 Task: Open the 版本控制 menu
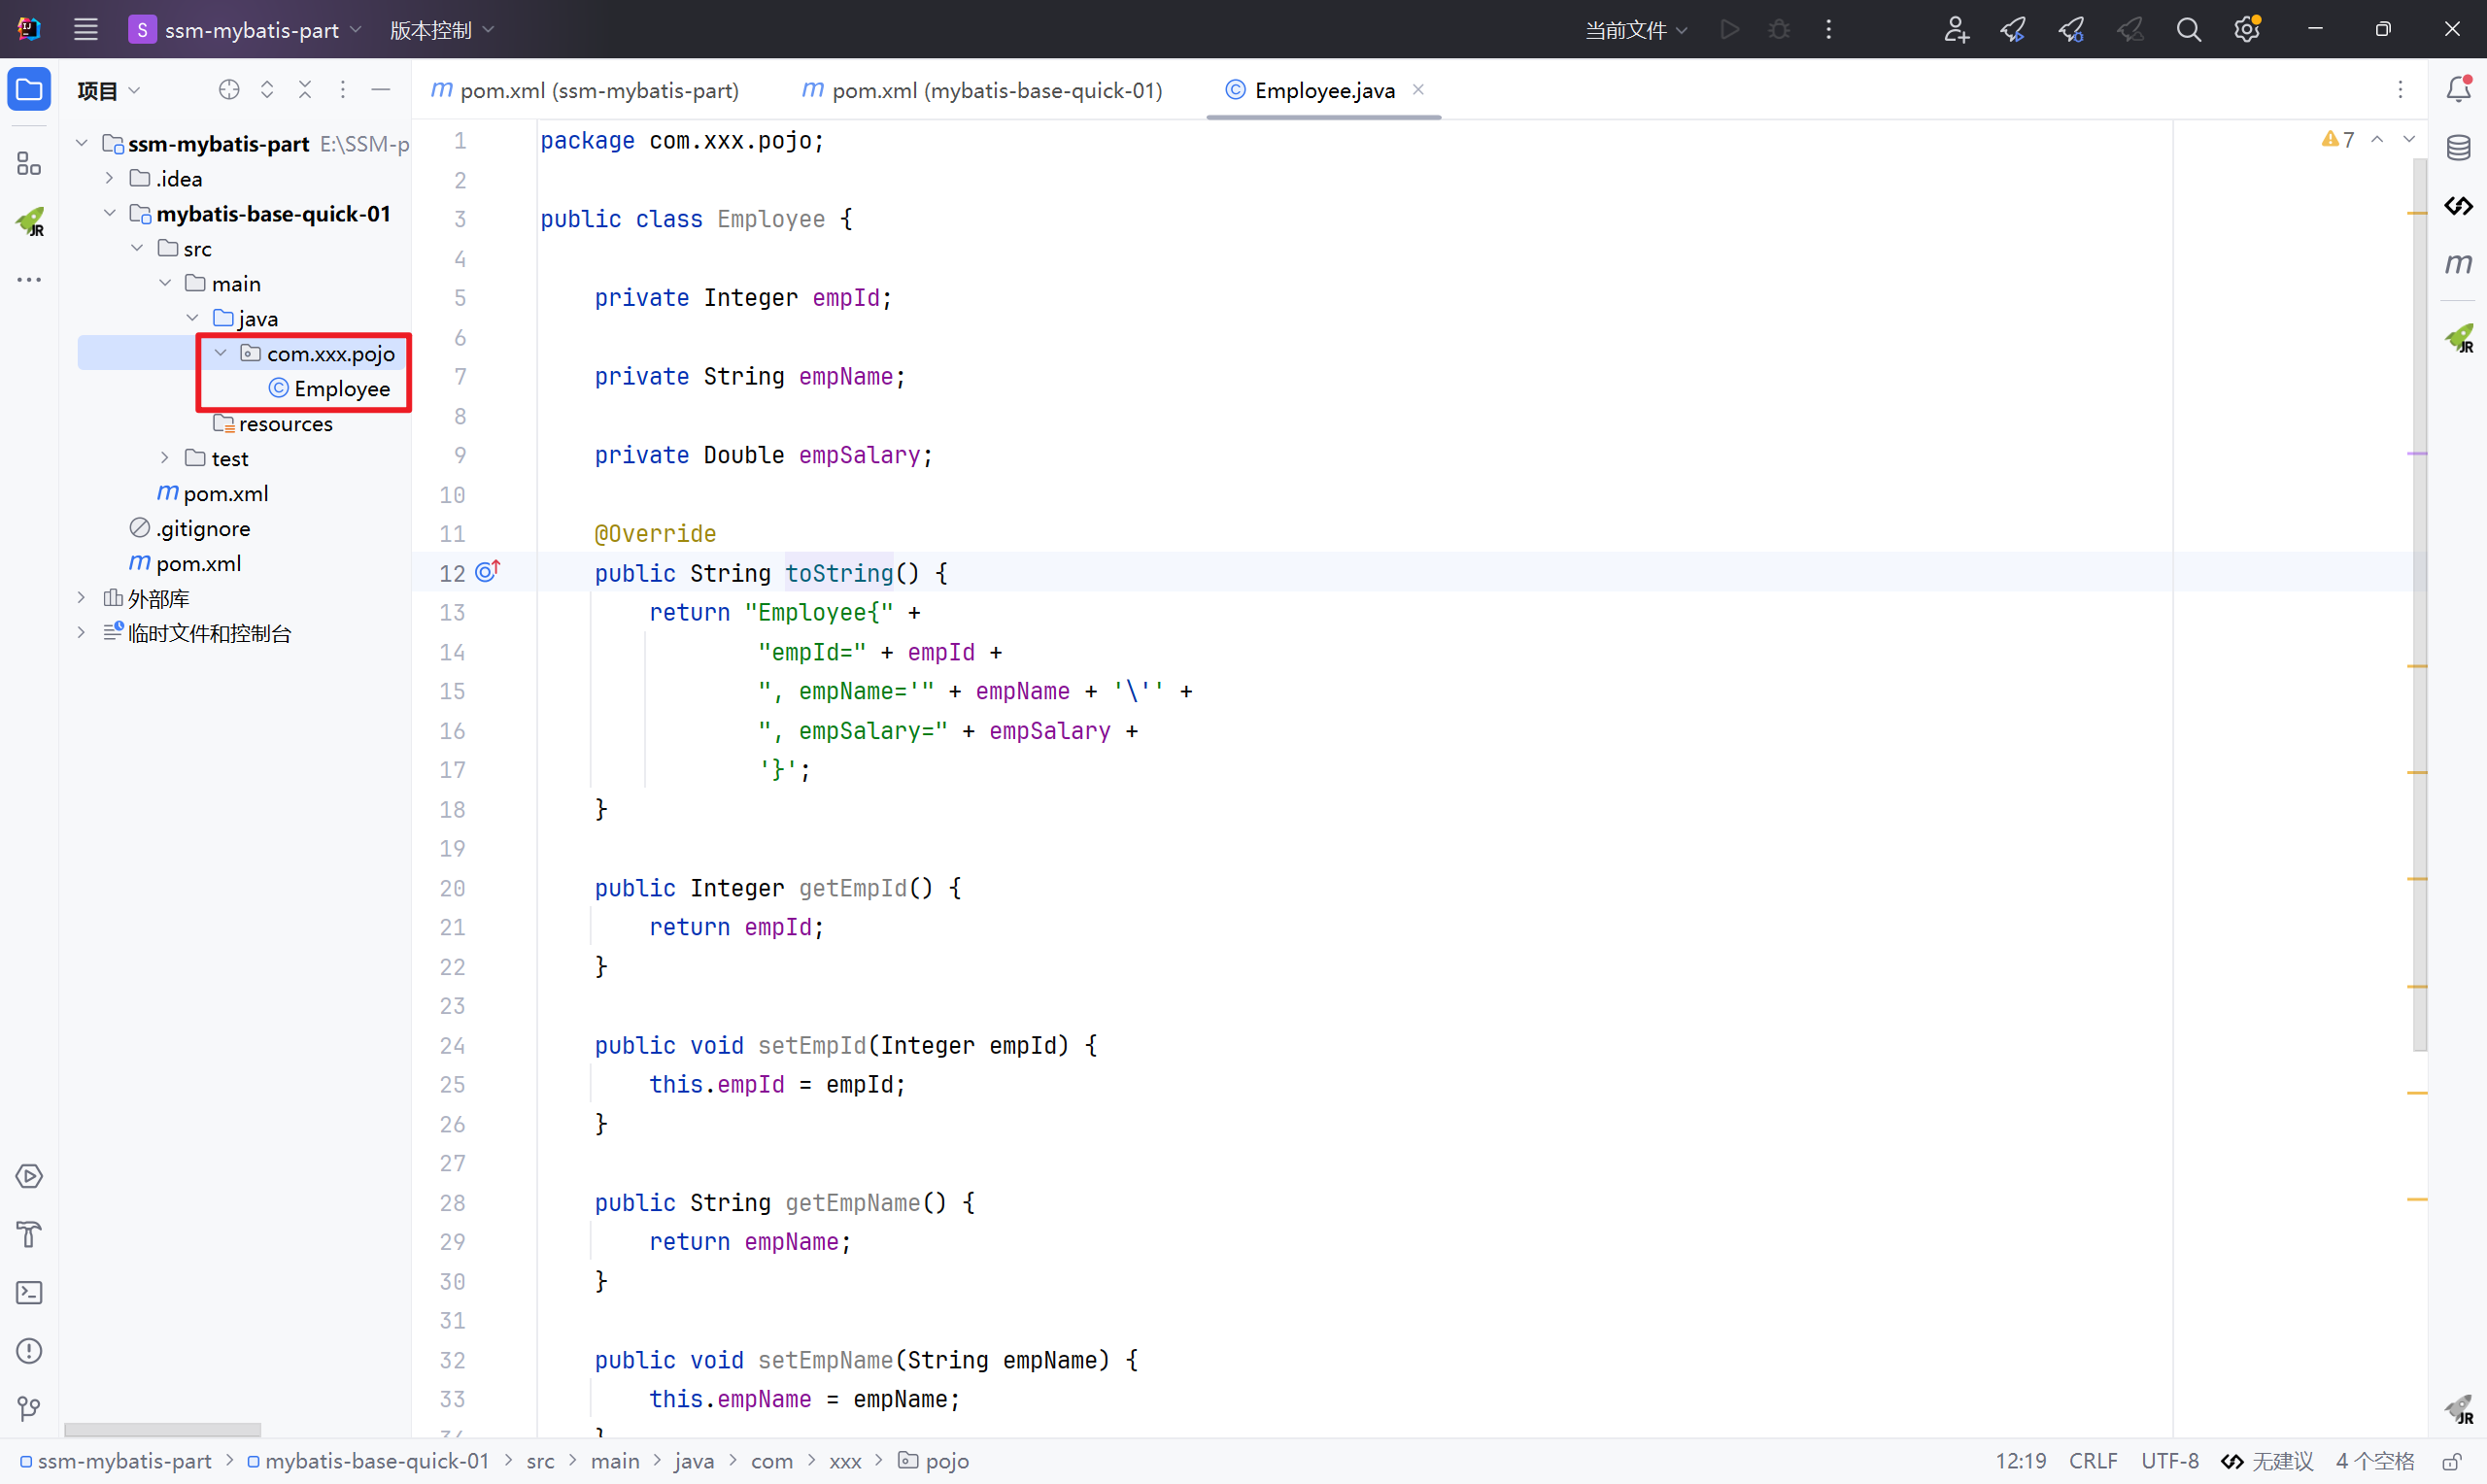click(x=441, y=30)
